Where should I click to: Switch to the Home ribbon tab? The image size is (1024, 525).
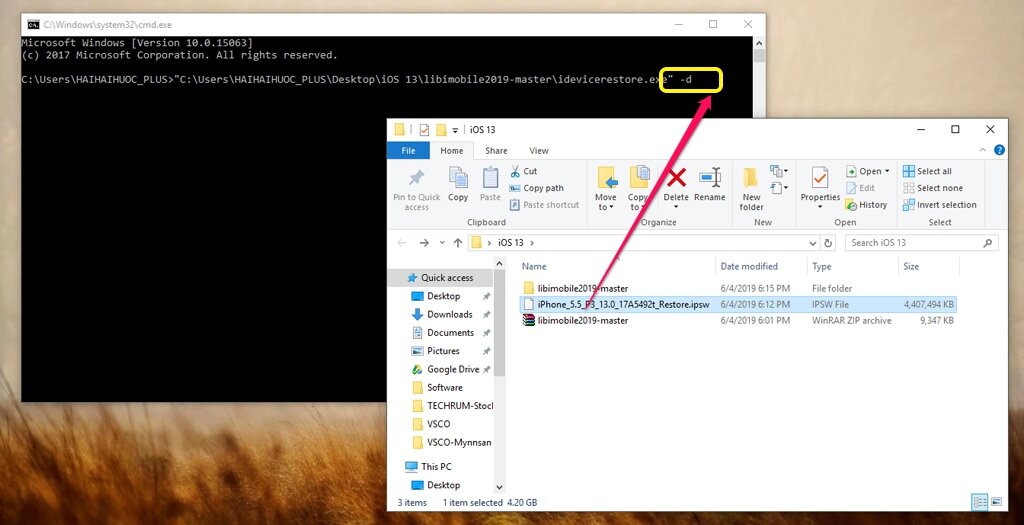(x=451, y=151)
